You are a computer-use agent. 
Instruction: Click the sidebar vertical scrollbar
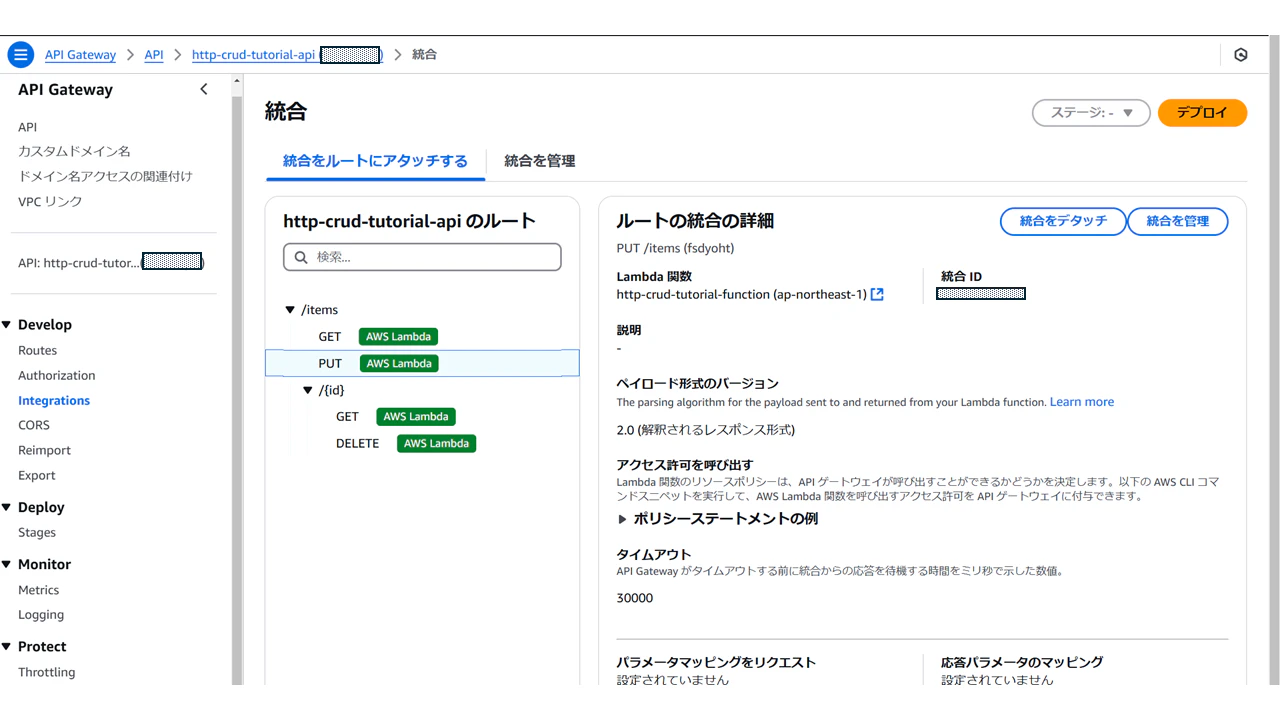click(x=237, y=390)
